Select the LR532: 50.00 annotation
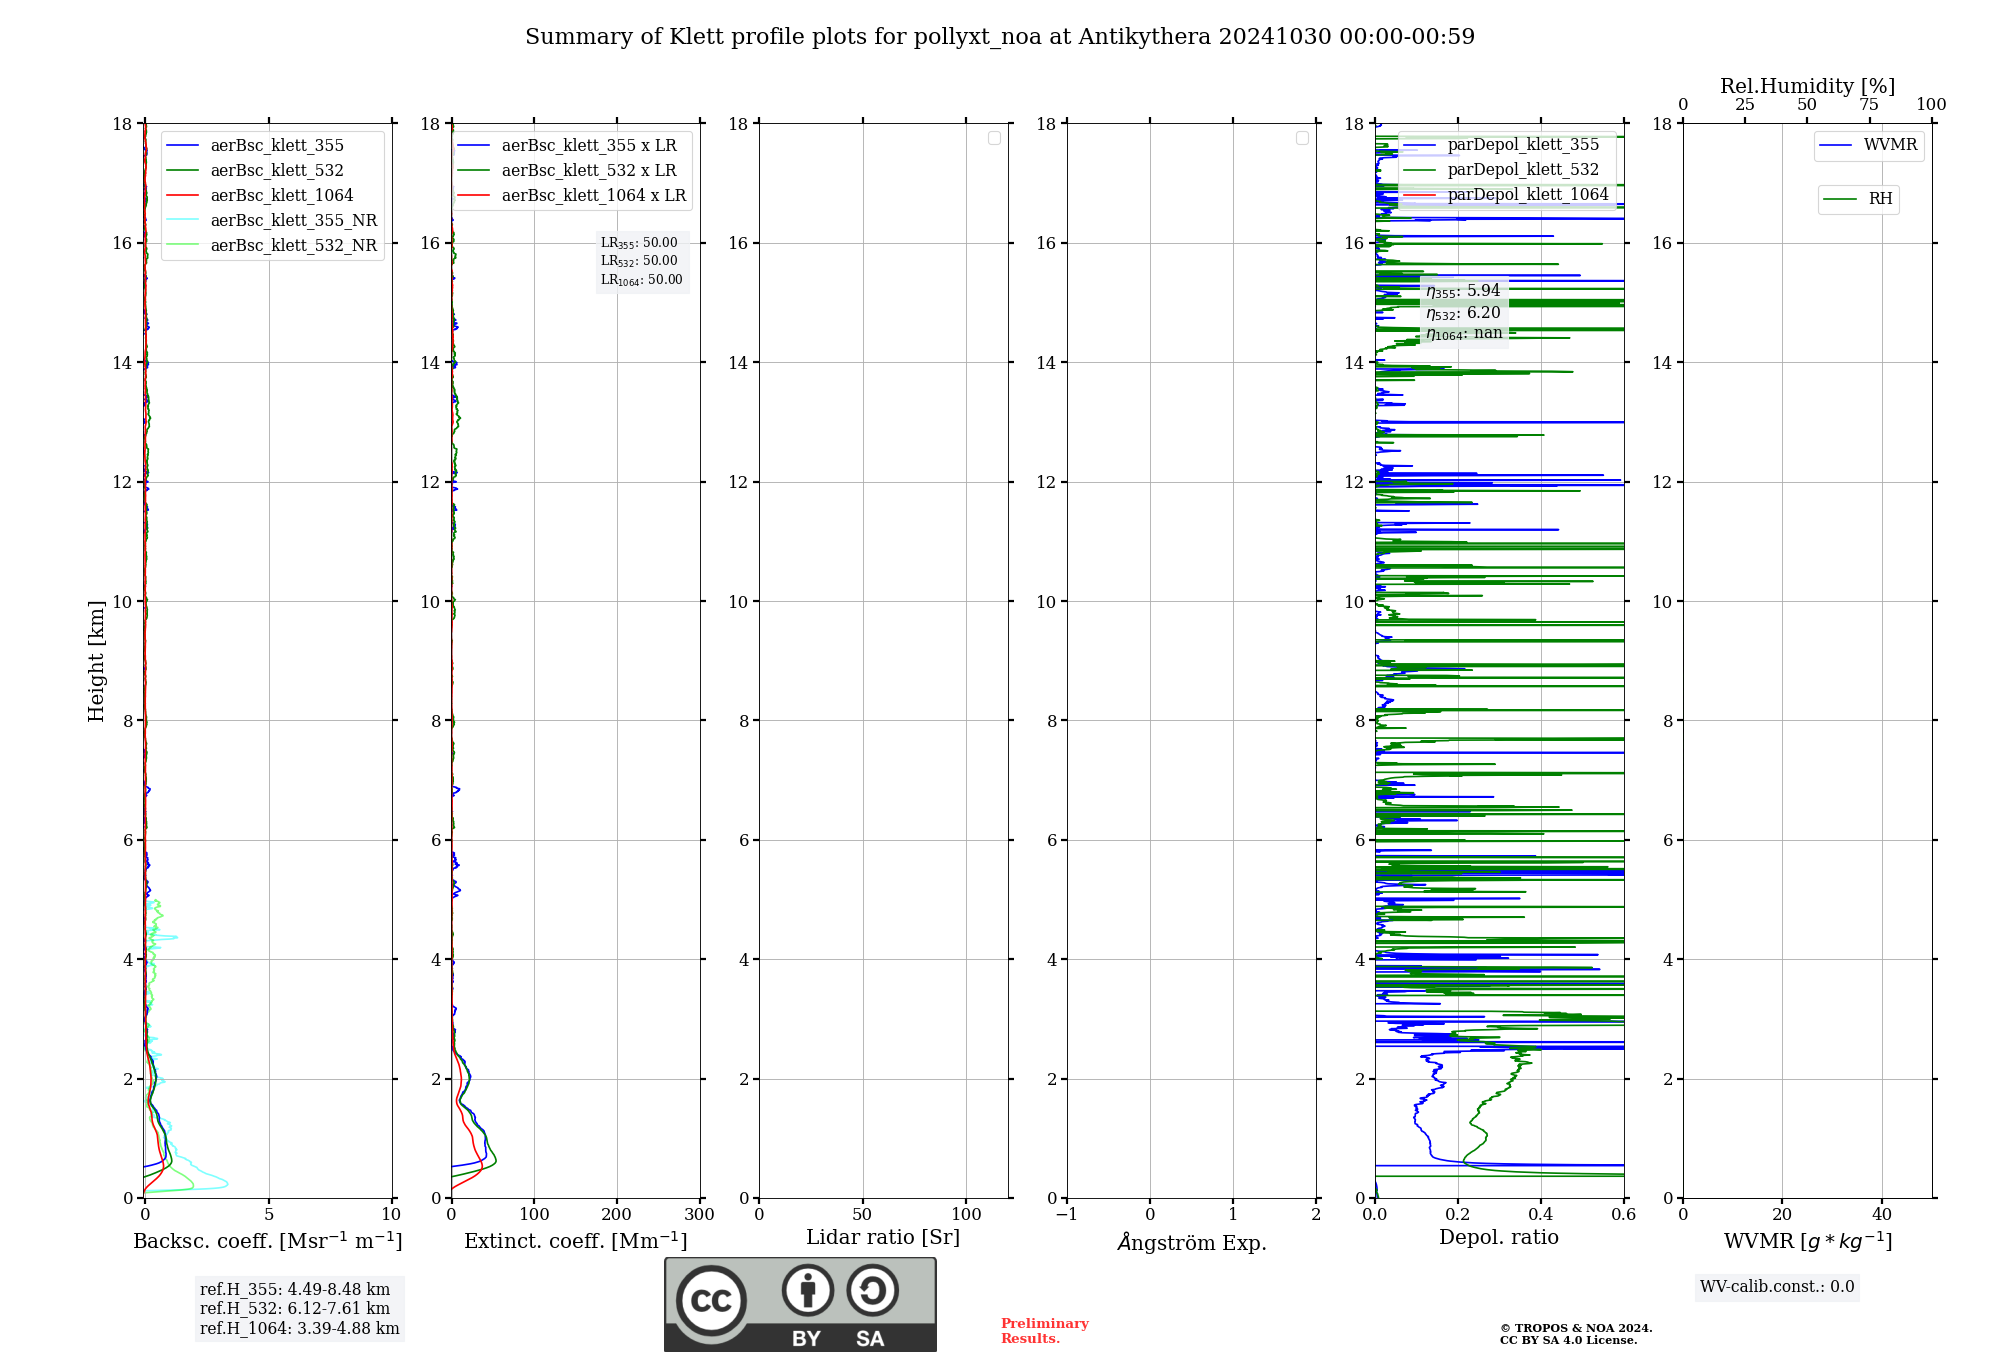 639,261
